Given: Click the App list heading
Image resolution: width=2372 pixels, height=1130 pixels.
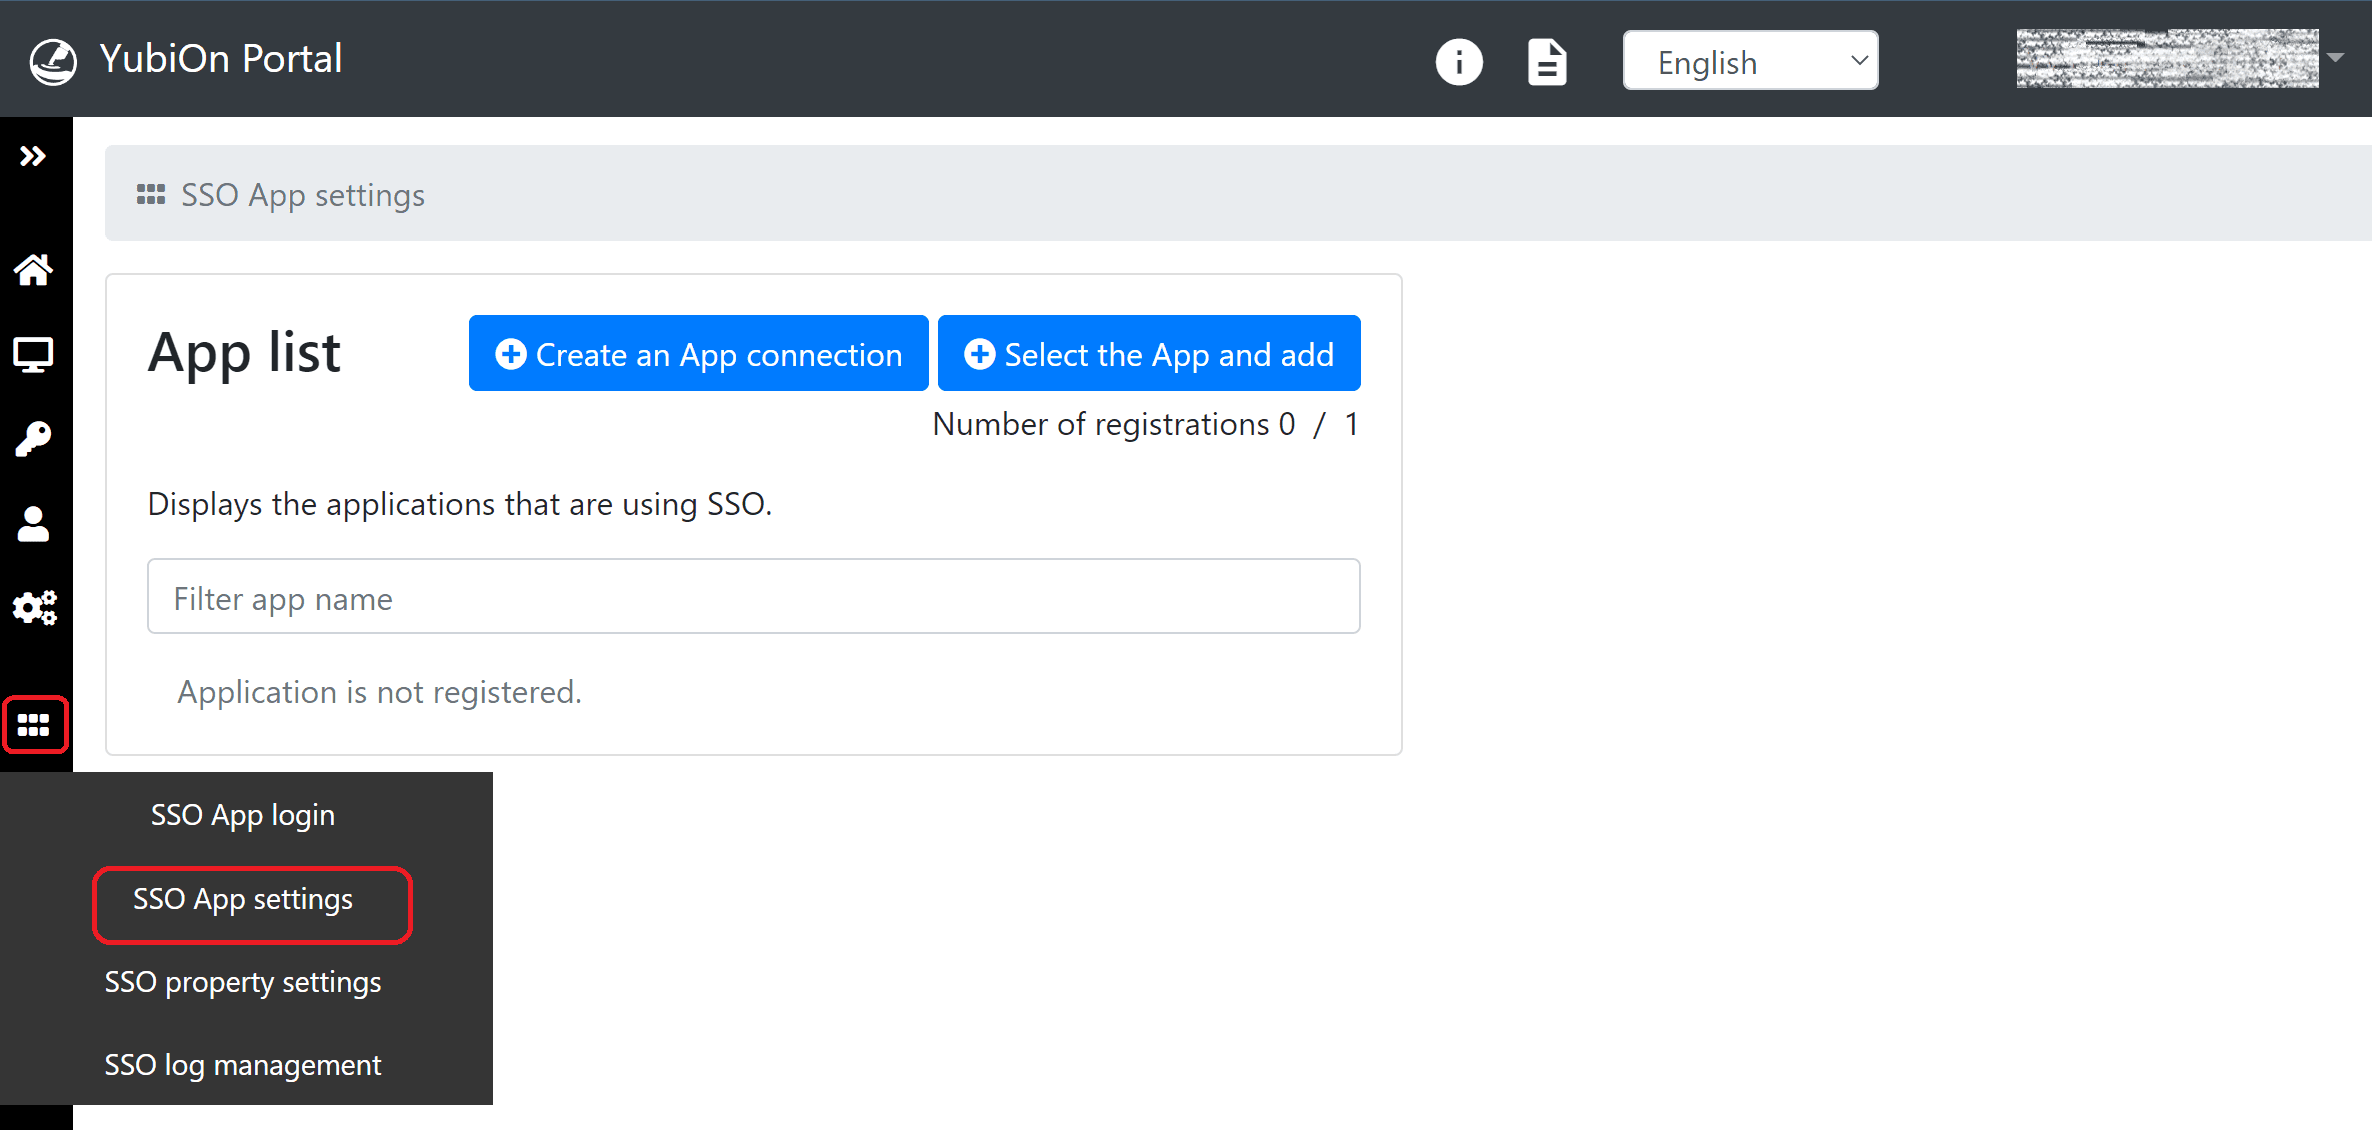Looking at the screenshot, I should coord(244,353).
